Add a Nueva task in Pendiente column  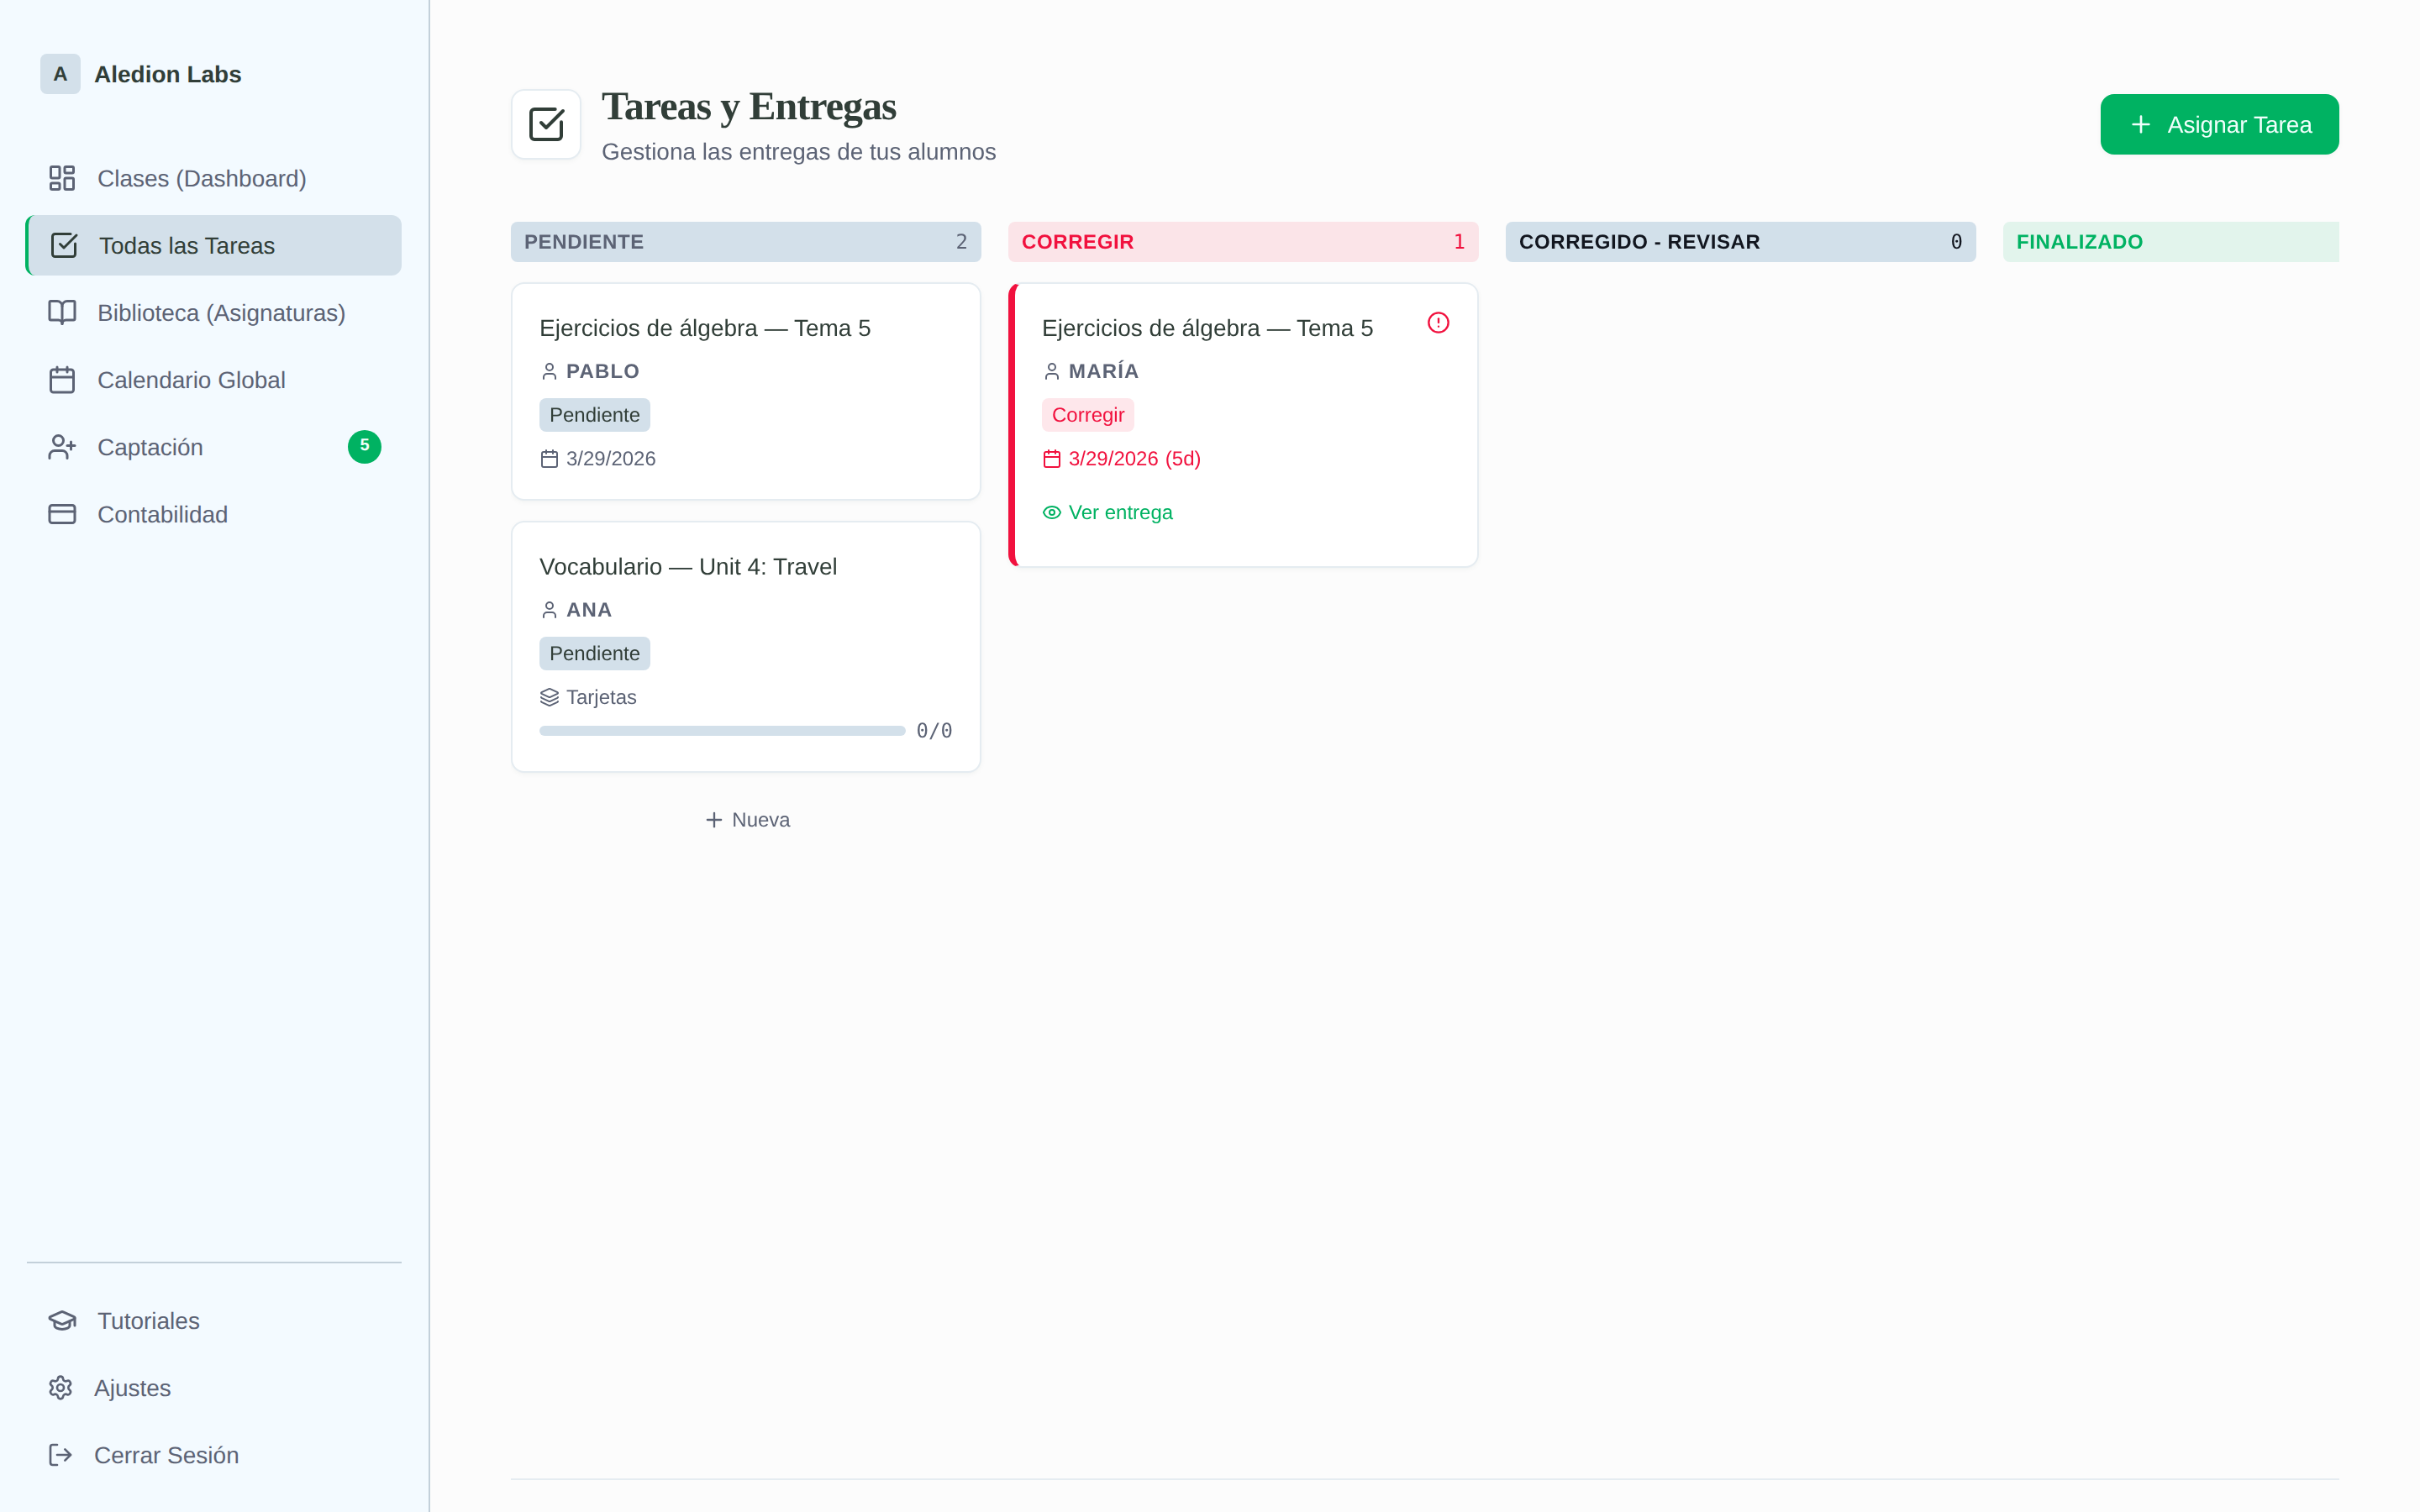pos(747,820)
